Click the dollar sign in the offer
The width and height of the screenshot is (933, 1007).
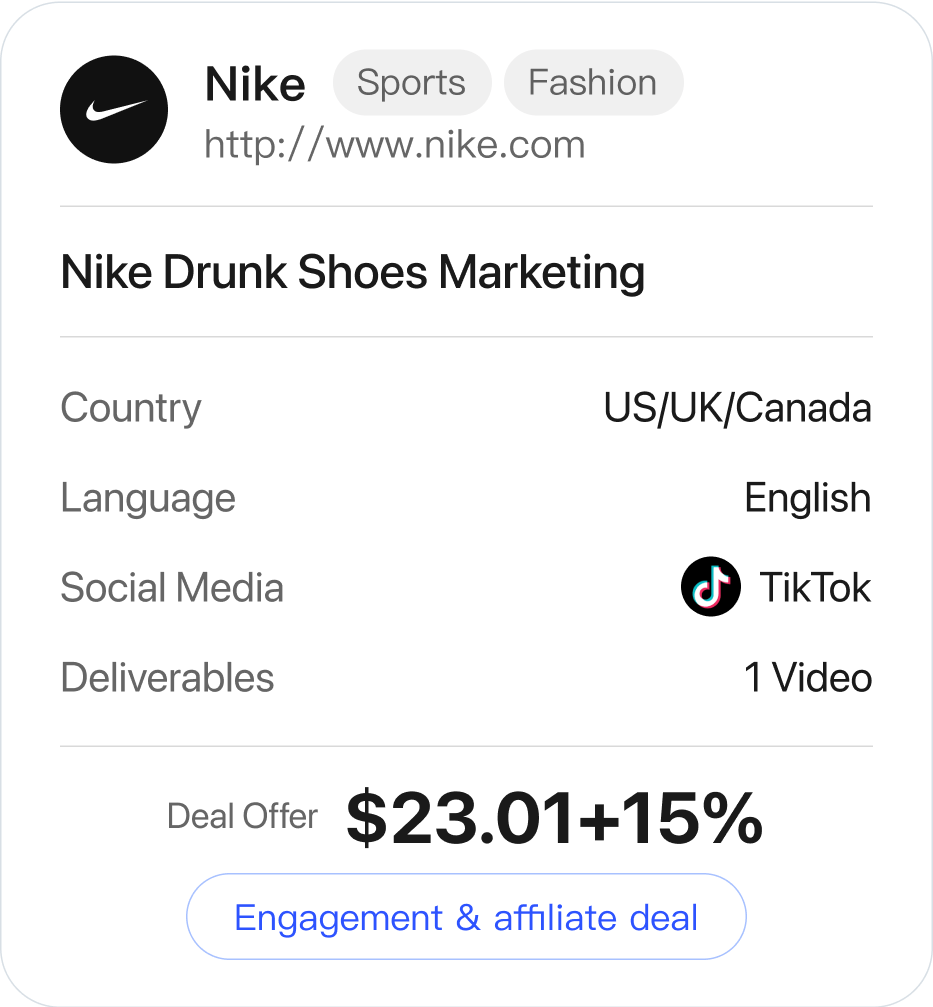pos(367,818)
